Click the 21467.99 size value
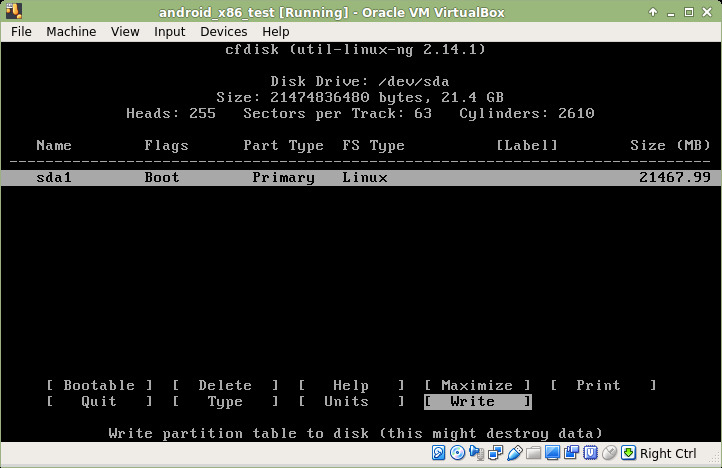 tap(675, 177)
